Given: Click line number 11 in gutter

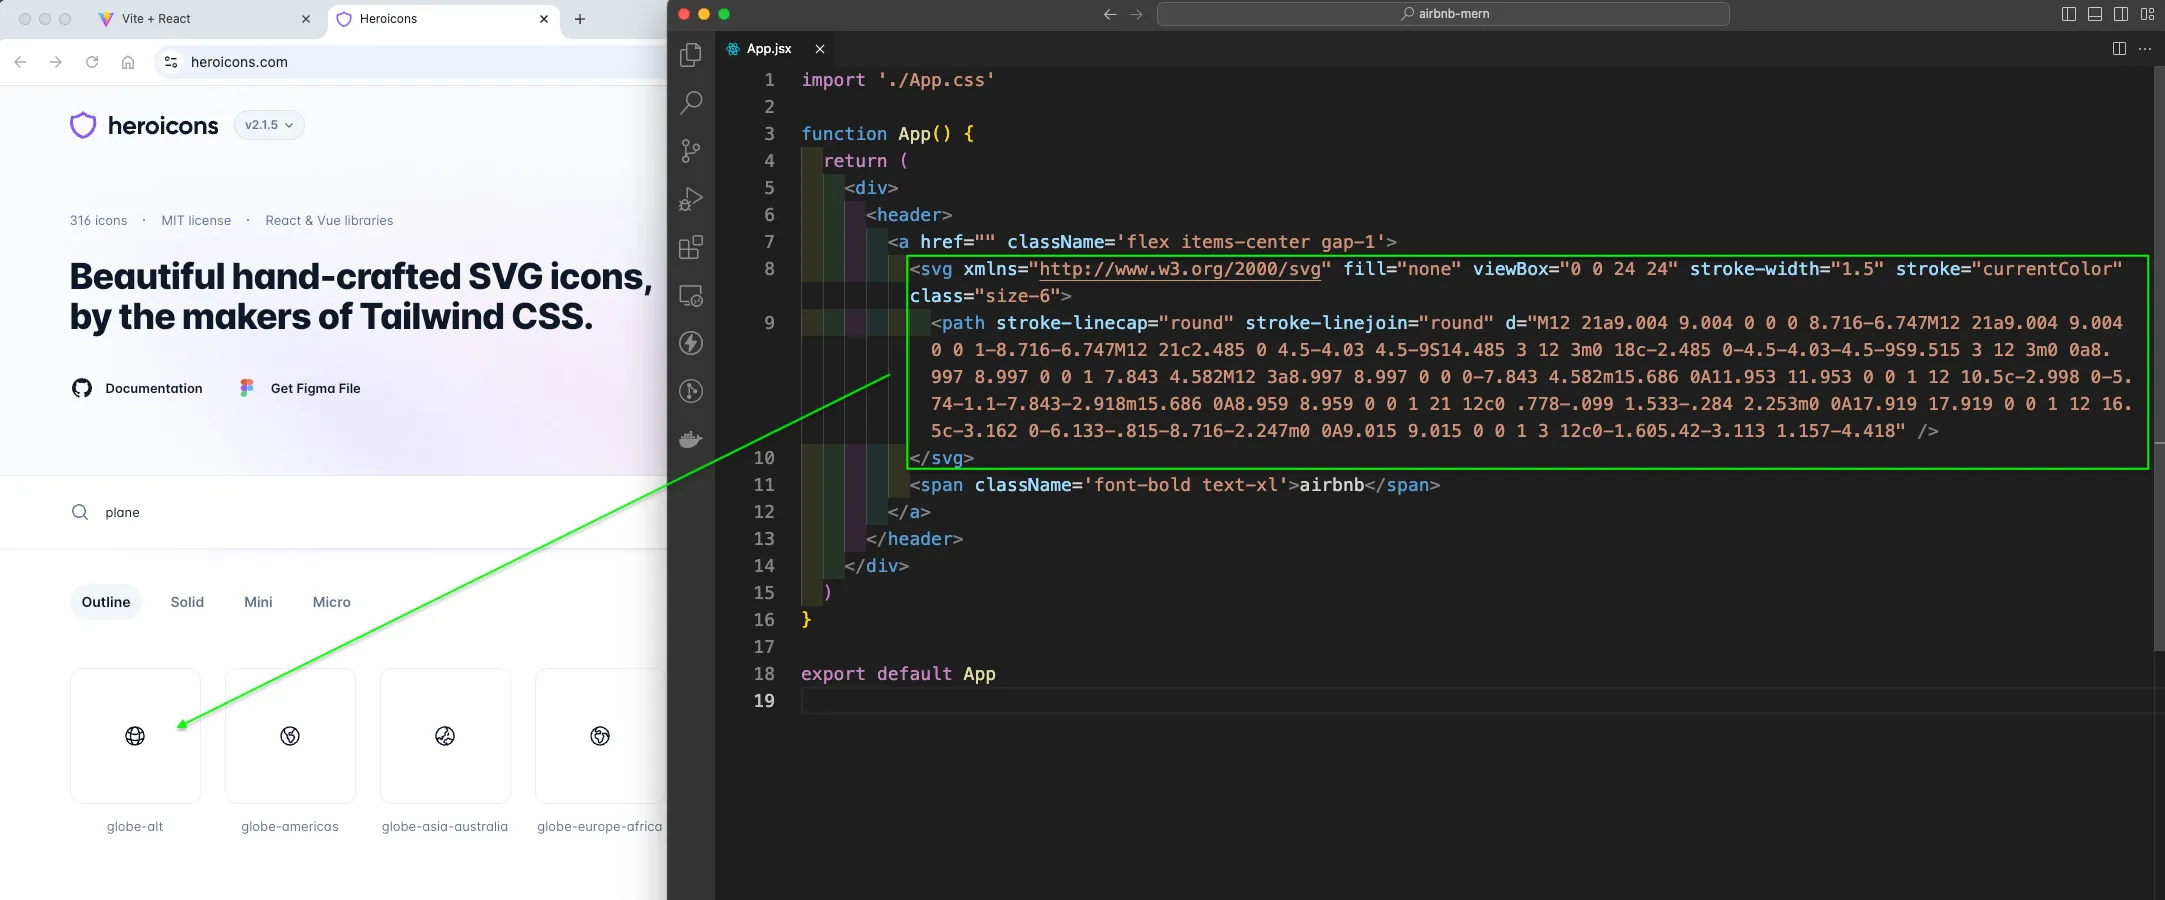Looking at the screenshot, I should [764, 485].
